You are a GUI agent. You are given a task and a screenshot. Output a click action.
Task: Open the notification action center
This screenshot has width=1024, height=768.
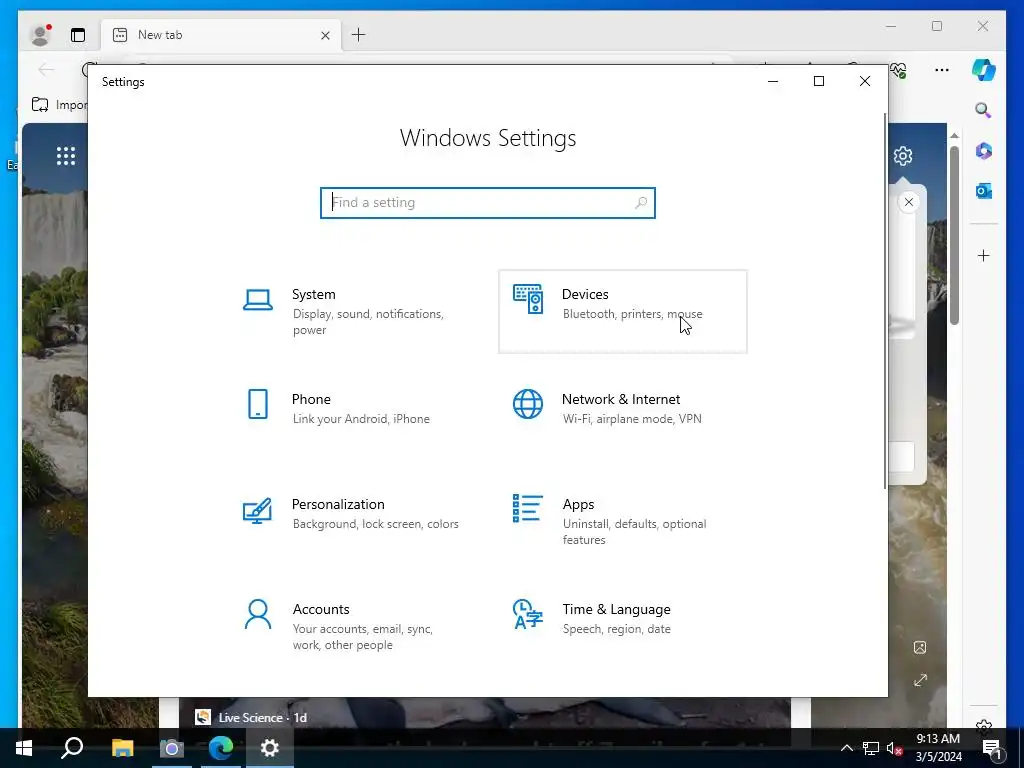993,748
